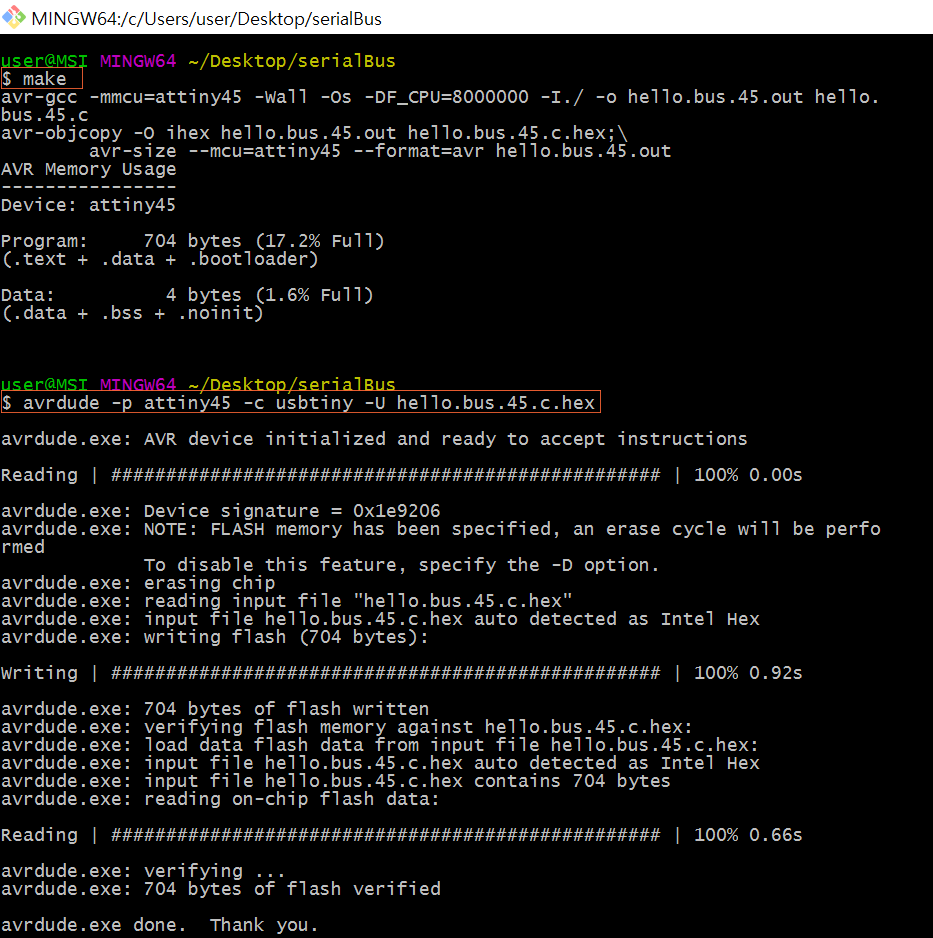
Task: Click '(.data + .bss + .noinit)' line
Action: (132, 313)
